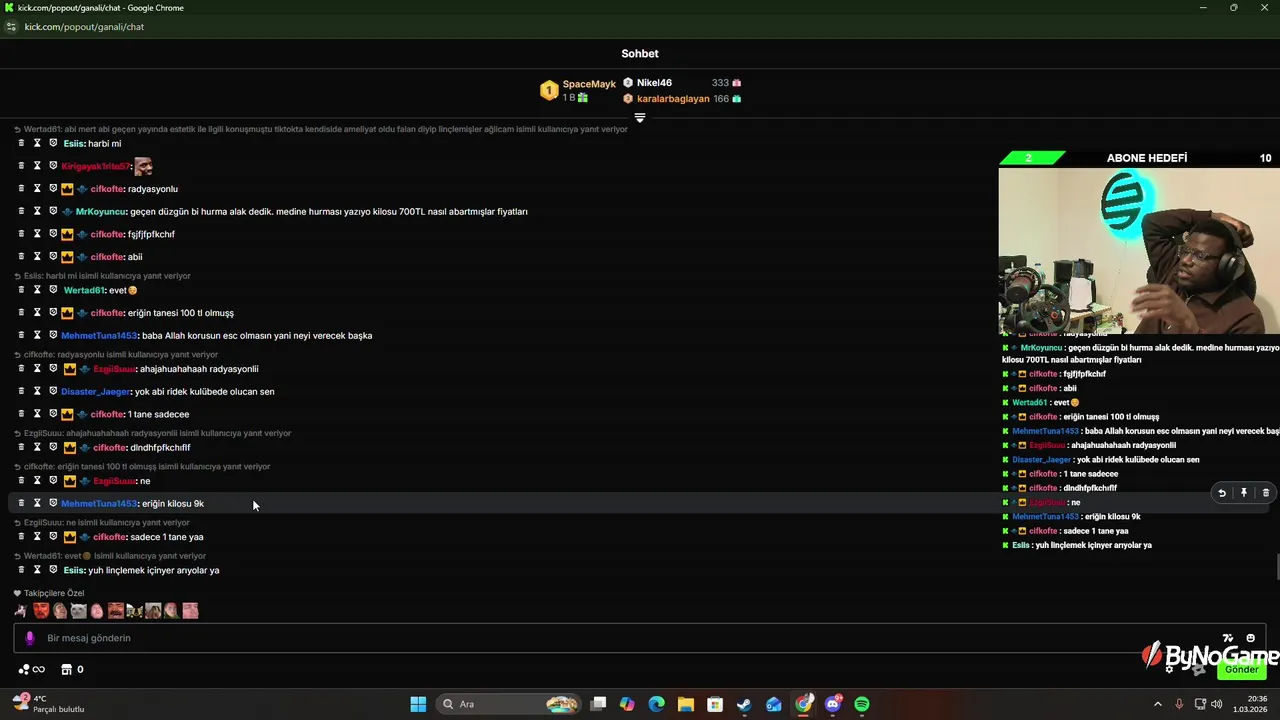The image size is (1280, 720).
Task: Open chat settings gear icon
Action: tap(1169, 669)
